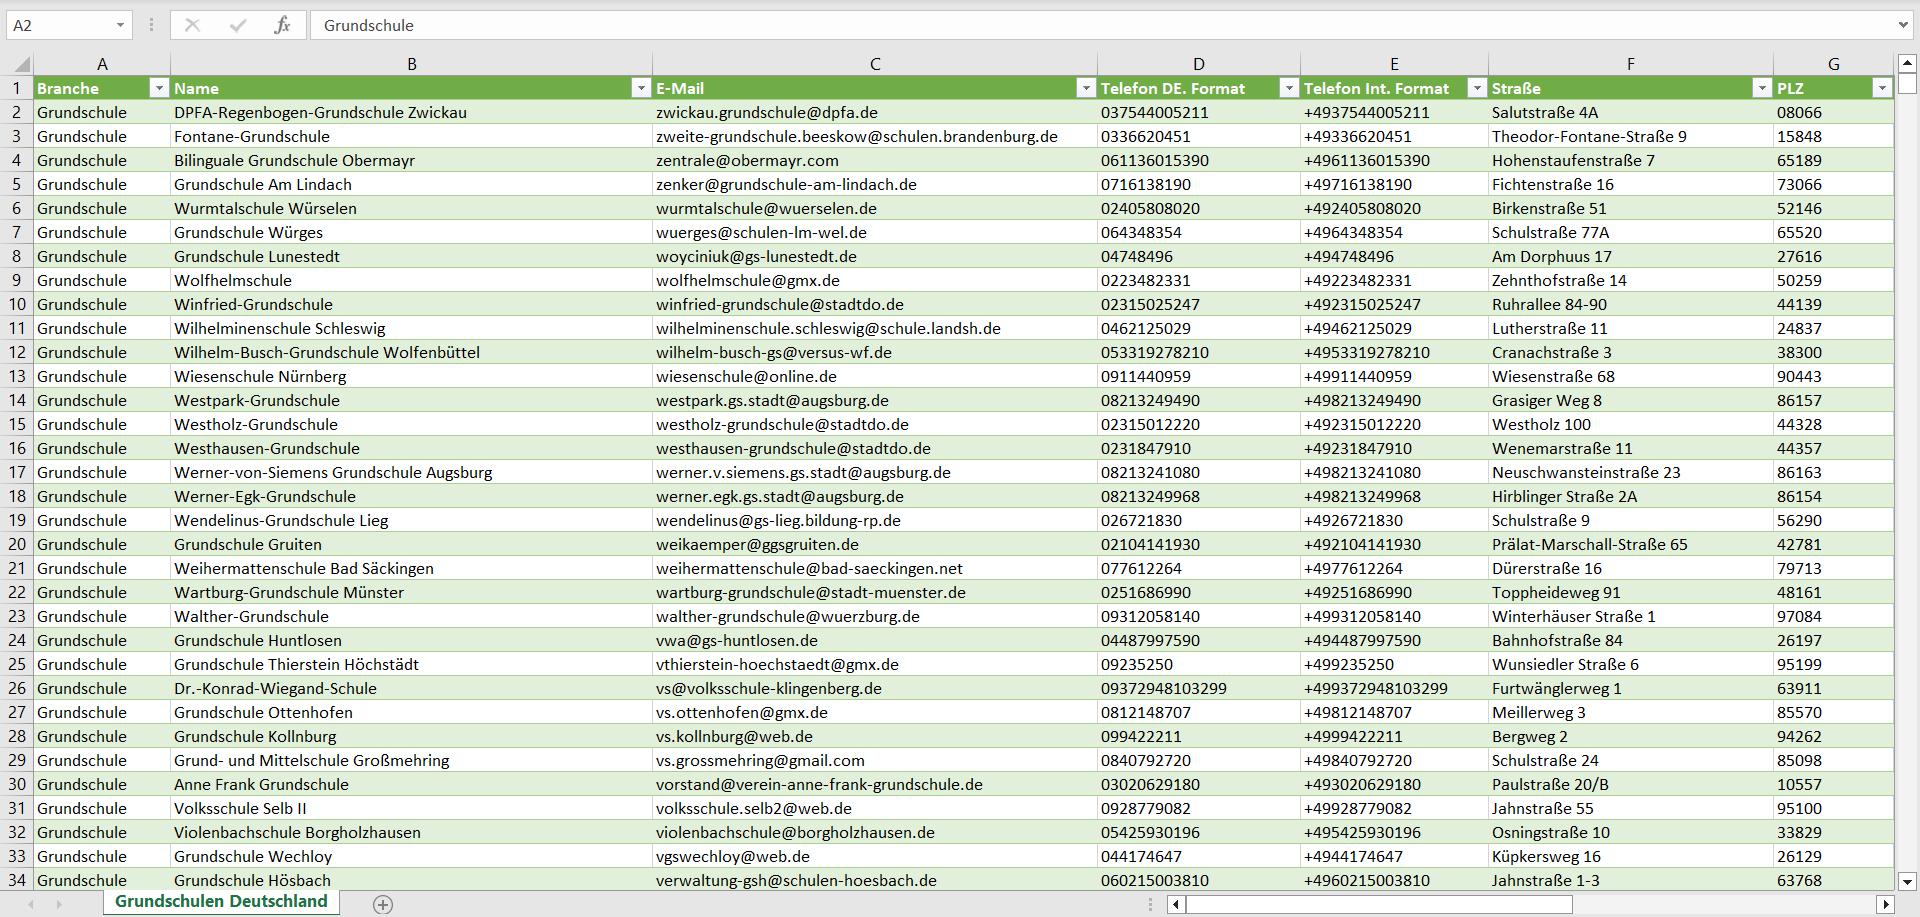
Task: Click the Name Box showing A2
Action: (58, 25)
